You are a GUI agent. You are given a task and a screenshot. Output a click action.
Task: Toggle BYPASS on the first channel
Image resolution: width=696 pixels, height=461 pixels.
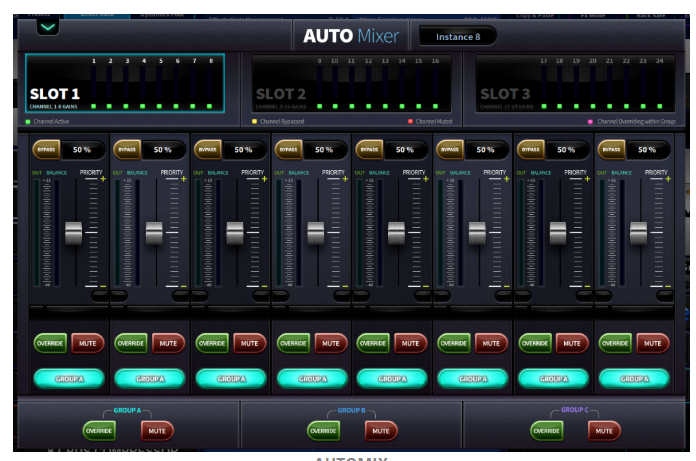[x=46, y=149]
